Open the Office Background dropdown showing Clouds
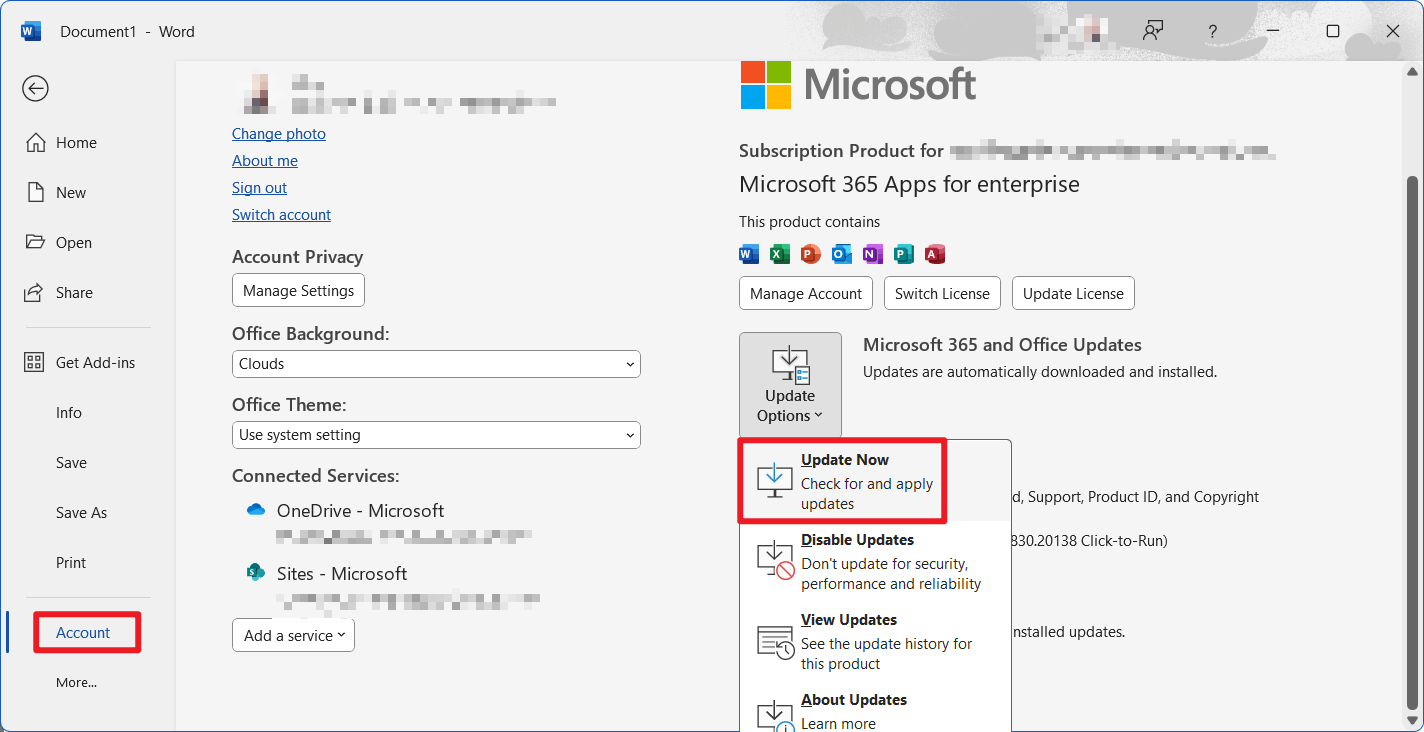The height and width of the screenshot is (732, 1424). coord(436,364)
